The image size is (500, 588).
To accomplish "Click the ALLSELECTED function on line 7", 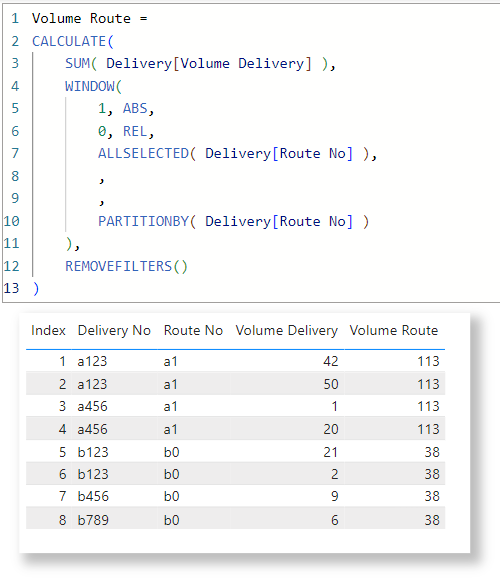I will [x=143, y=153].
